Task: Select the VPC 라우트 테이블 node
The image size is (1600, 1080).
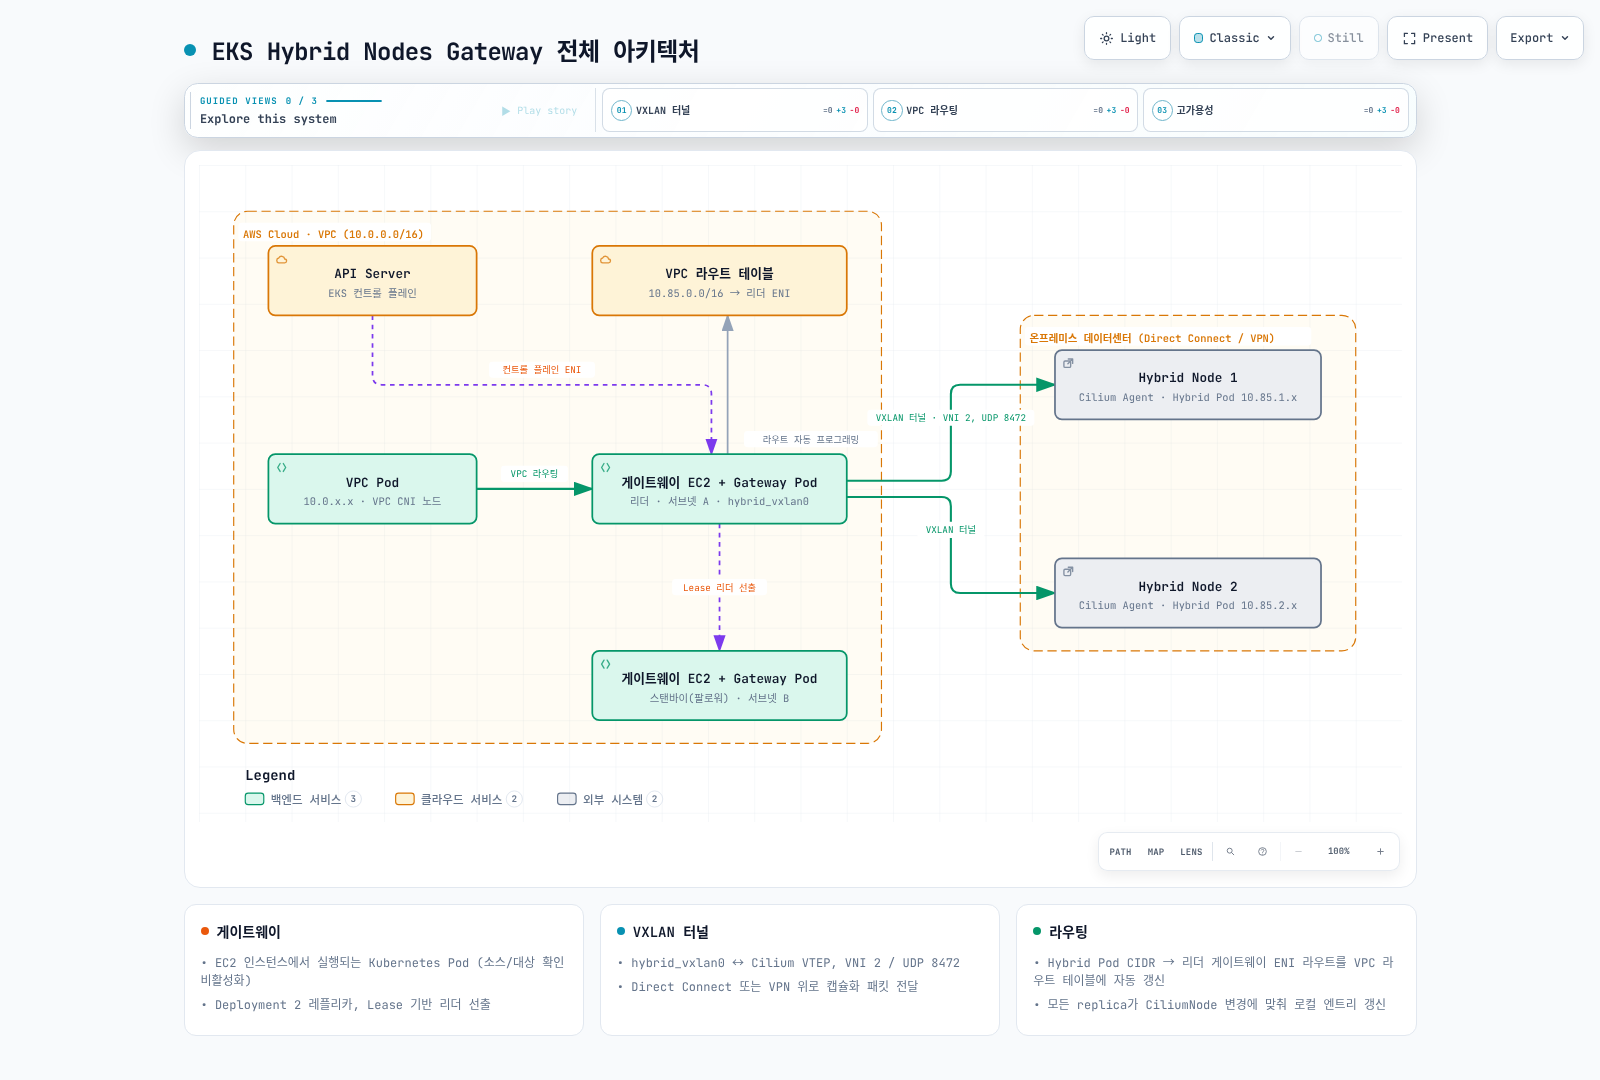Action: click(x=719, y=281)
